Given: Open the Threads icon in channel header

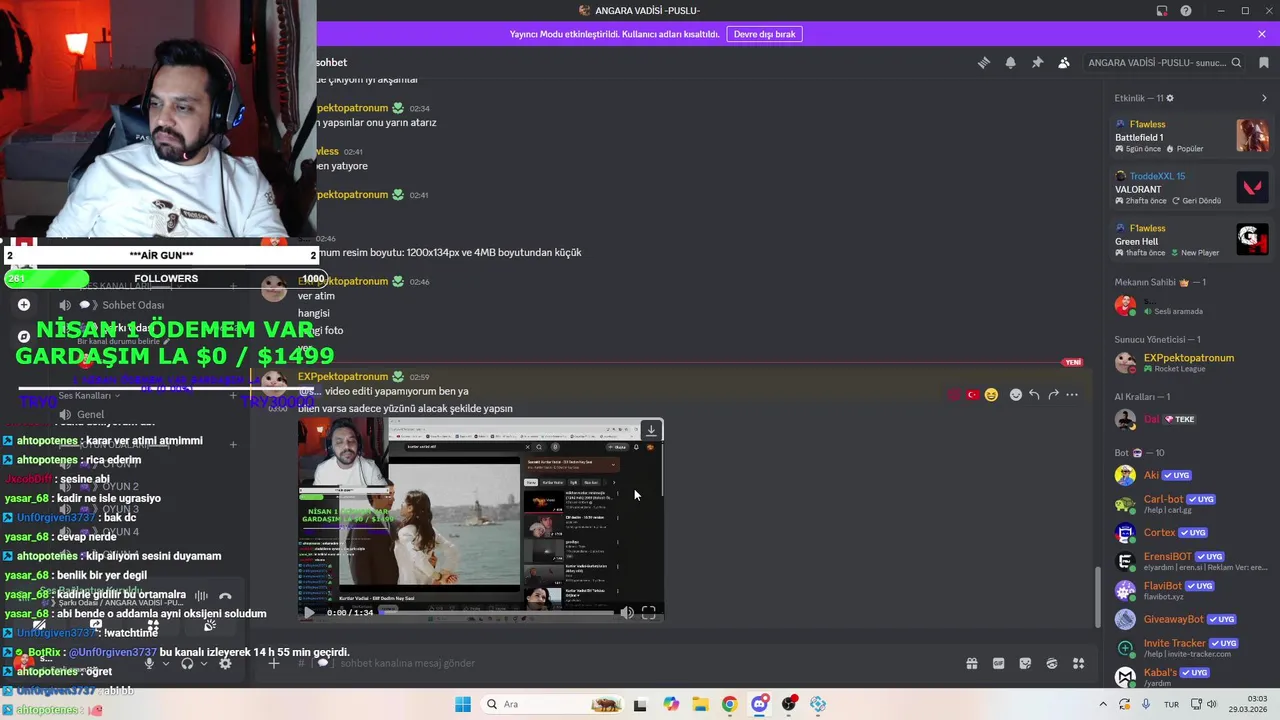Looking at the screenshot, I should click(984, 62).
